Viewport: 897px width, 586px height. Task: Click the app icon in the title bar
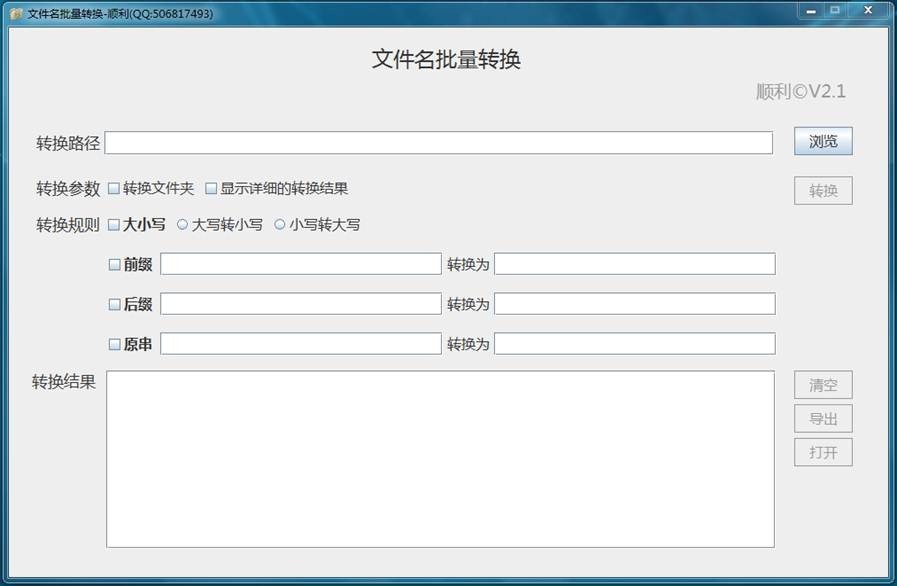[17, 13]
